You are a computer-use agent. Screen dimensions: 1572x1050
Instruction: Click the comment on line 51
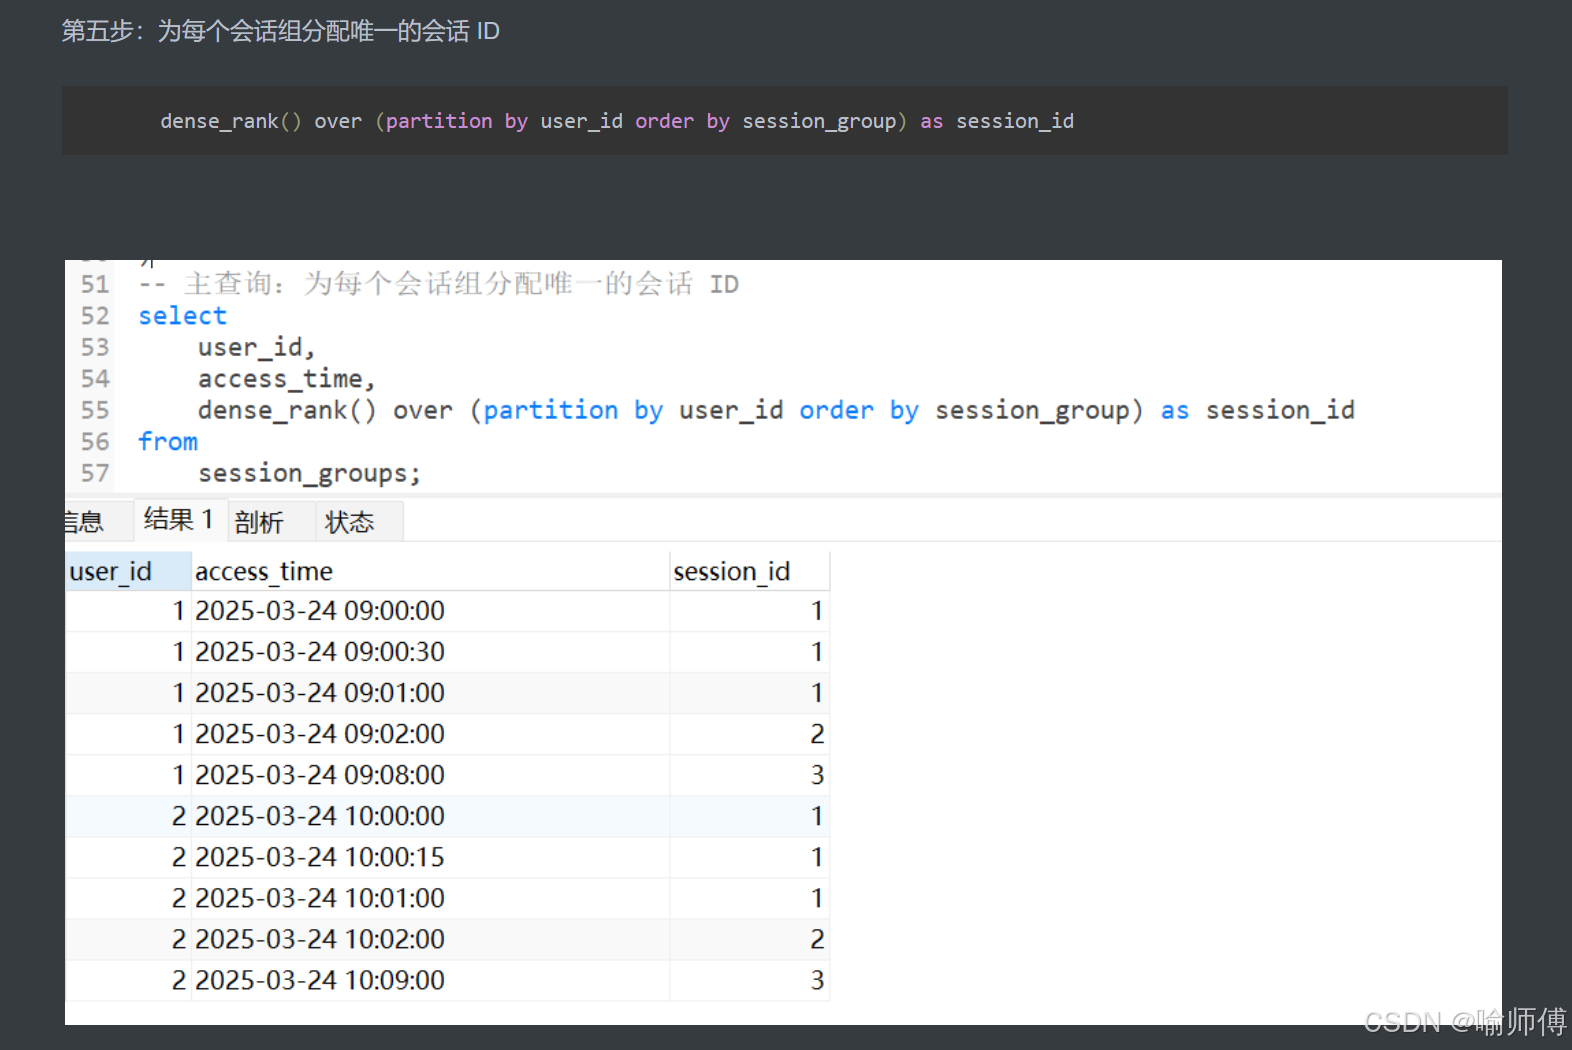pyautogui.click(x=438, y=284)
